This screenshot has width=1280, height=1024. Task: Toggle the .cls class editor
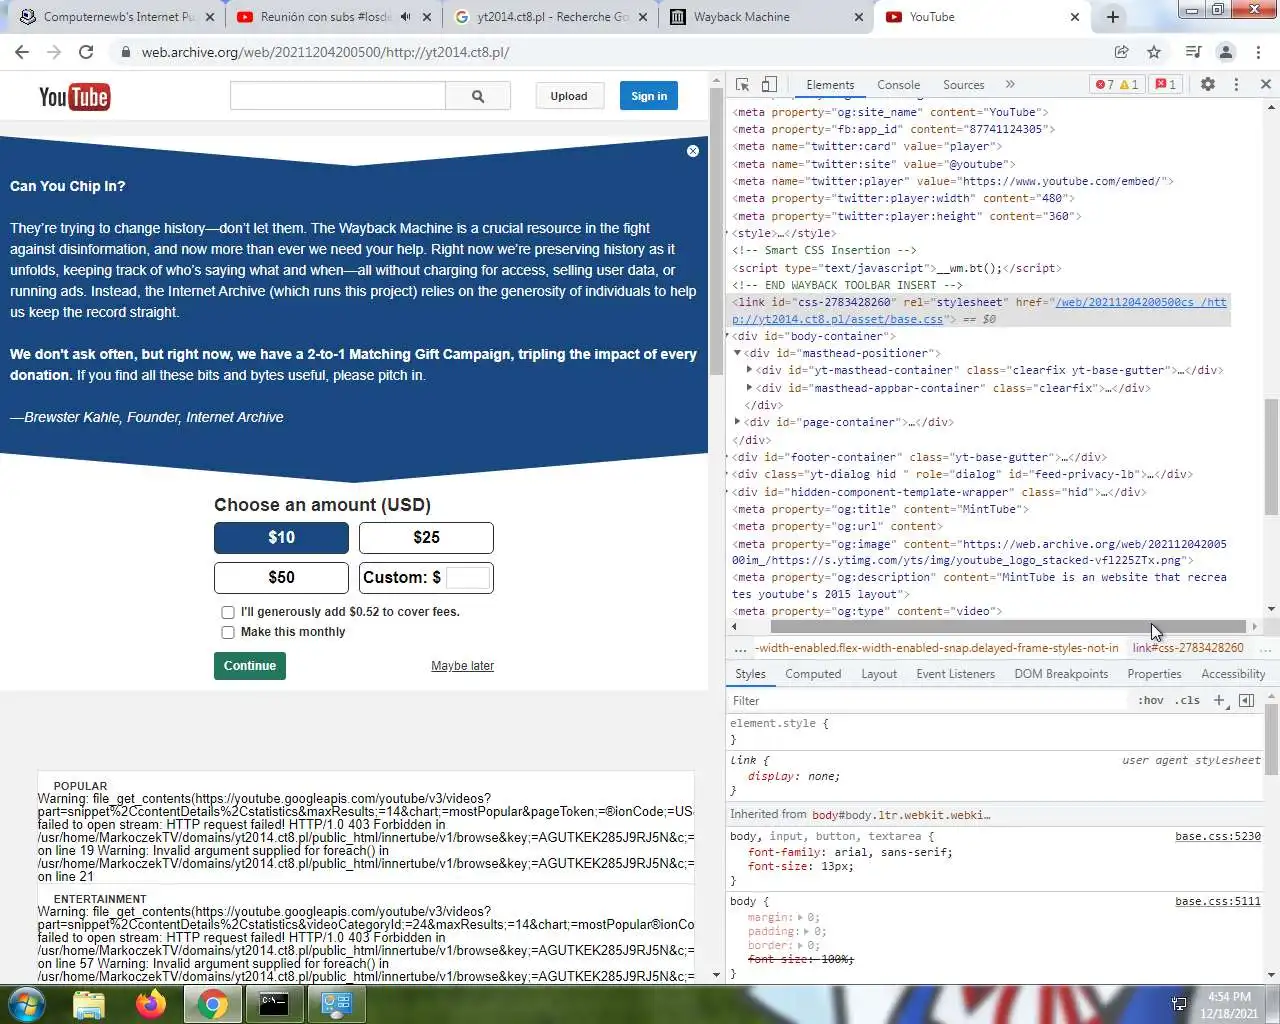coord(1187,701)
